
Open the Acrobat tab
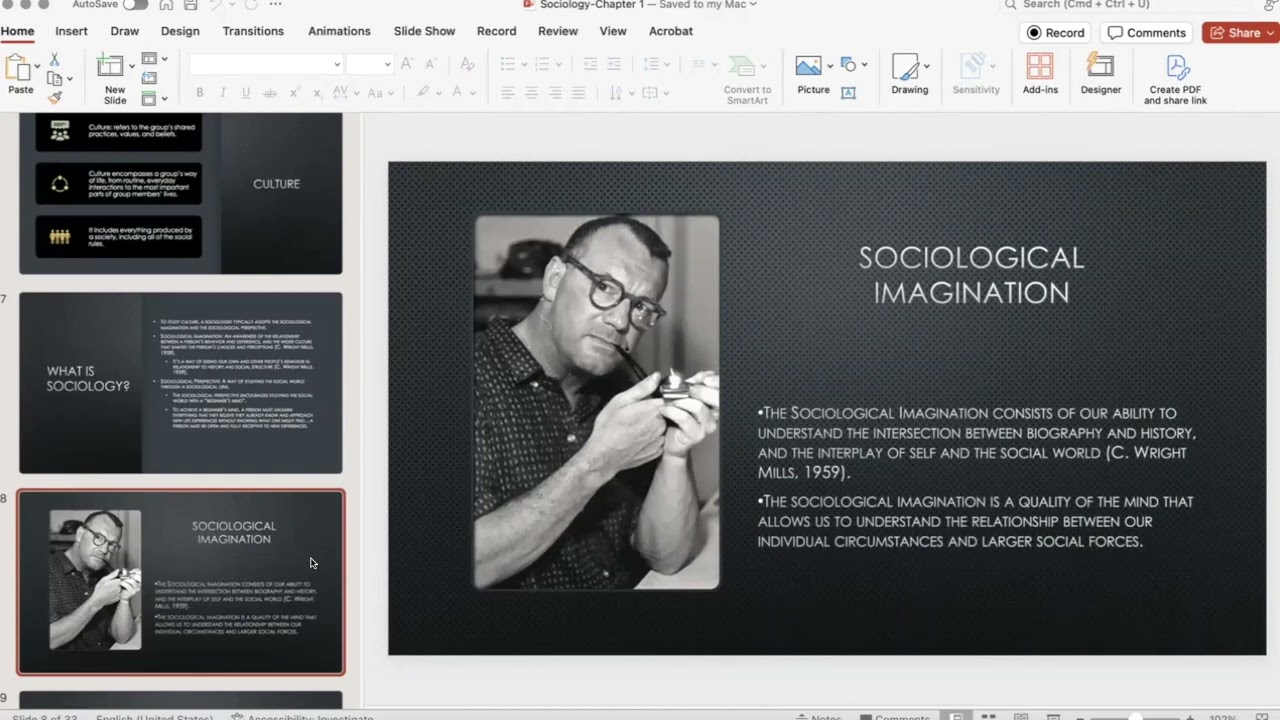coord(671,31)
